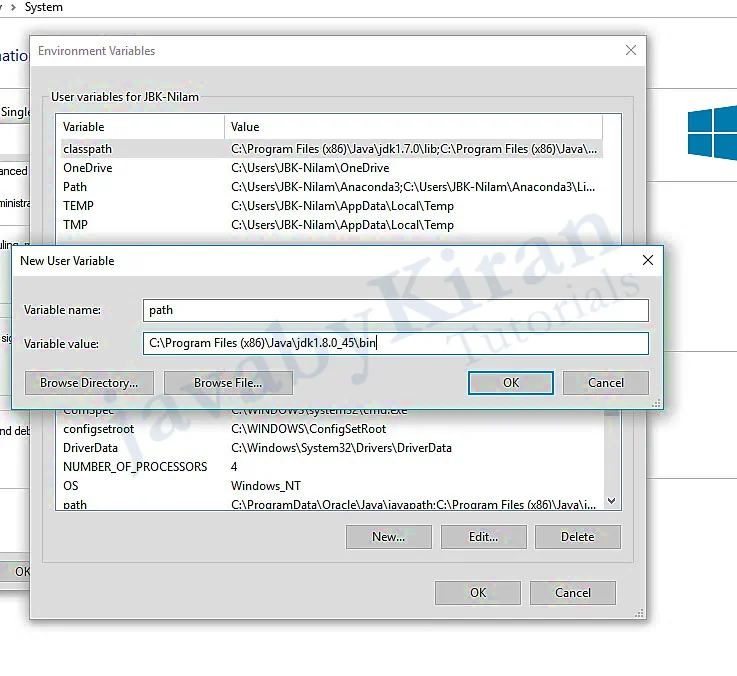Click the resize grip of New User Variable
Viewport: 737px width, 676px height.
[x=657, y=403]
